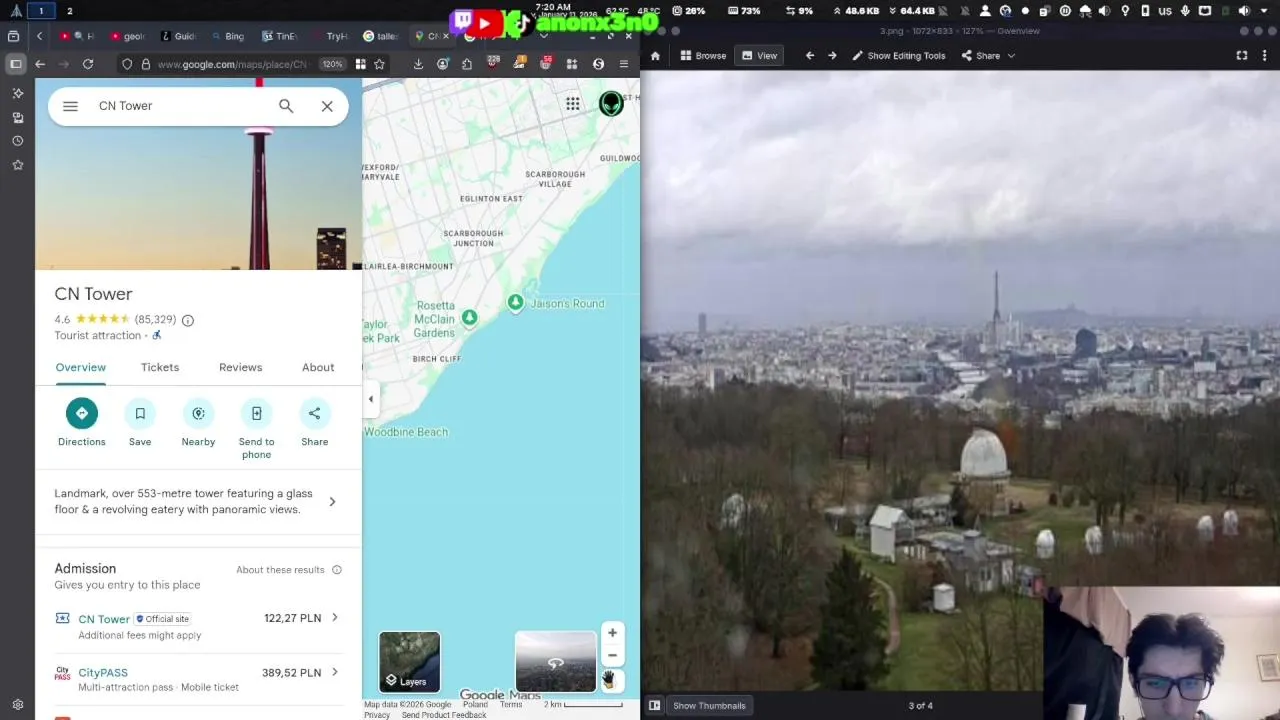
Task: Save CN Tower to a list
Action: pyautogui.click(x=140, y=423)
